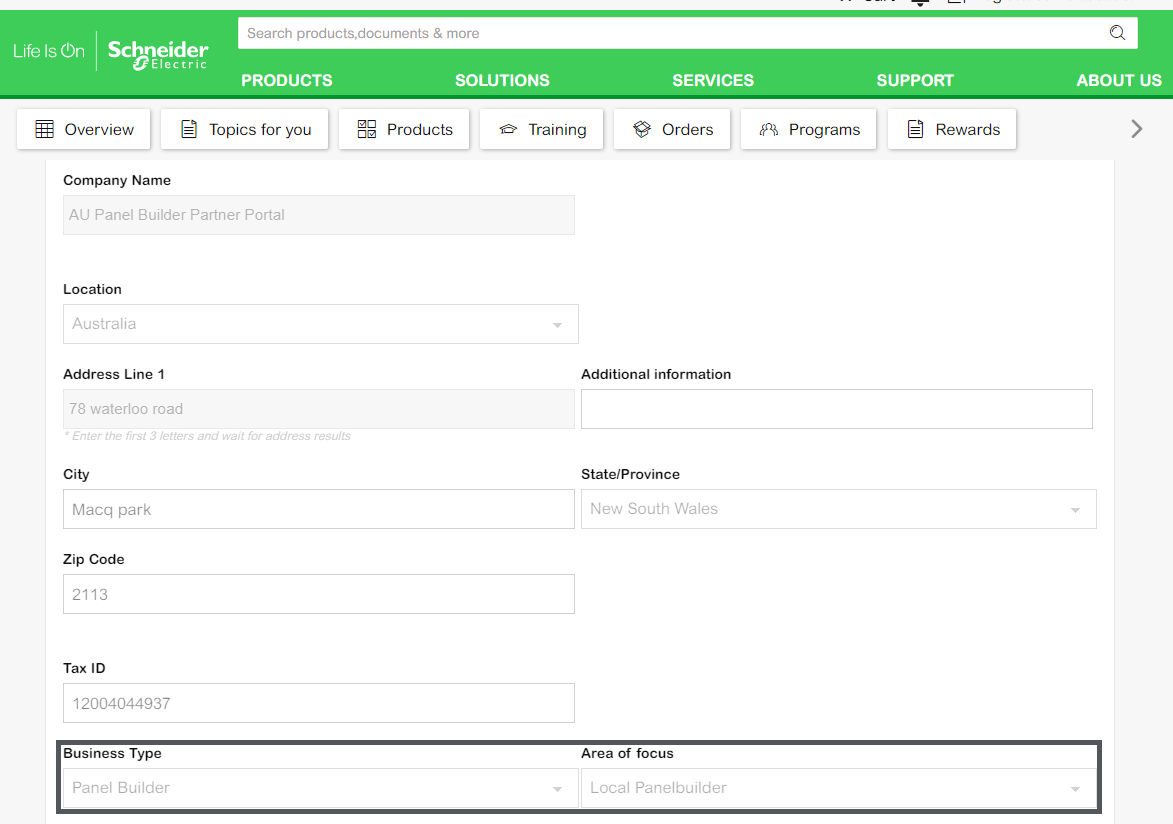Open the SOLUTIONS menu
The height and width of the screenshot is (824, 1173).
point(502,80)
